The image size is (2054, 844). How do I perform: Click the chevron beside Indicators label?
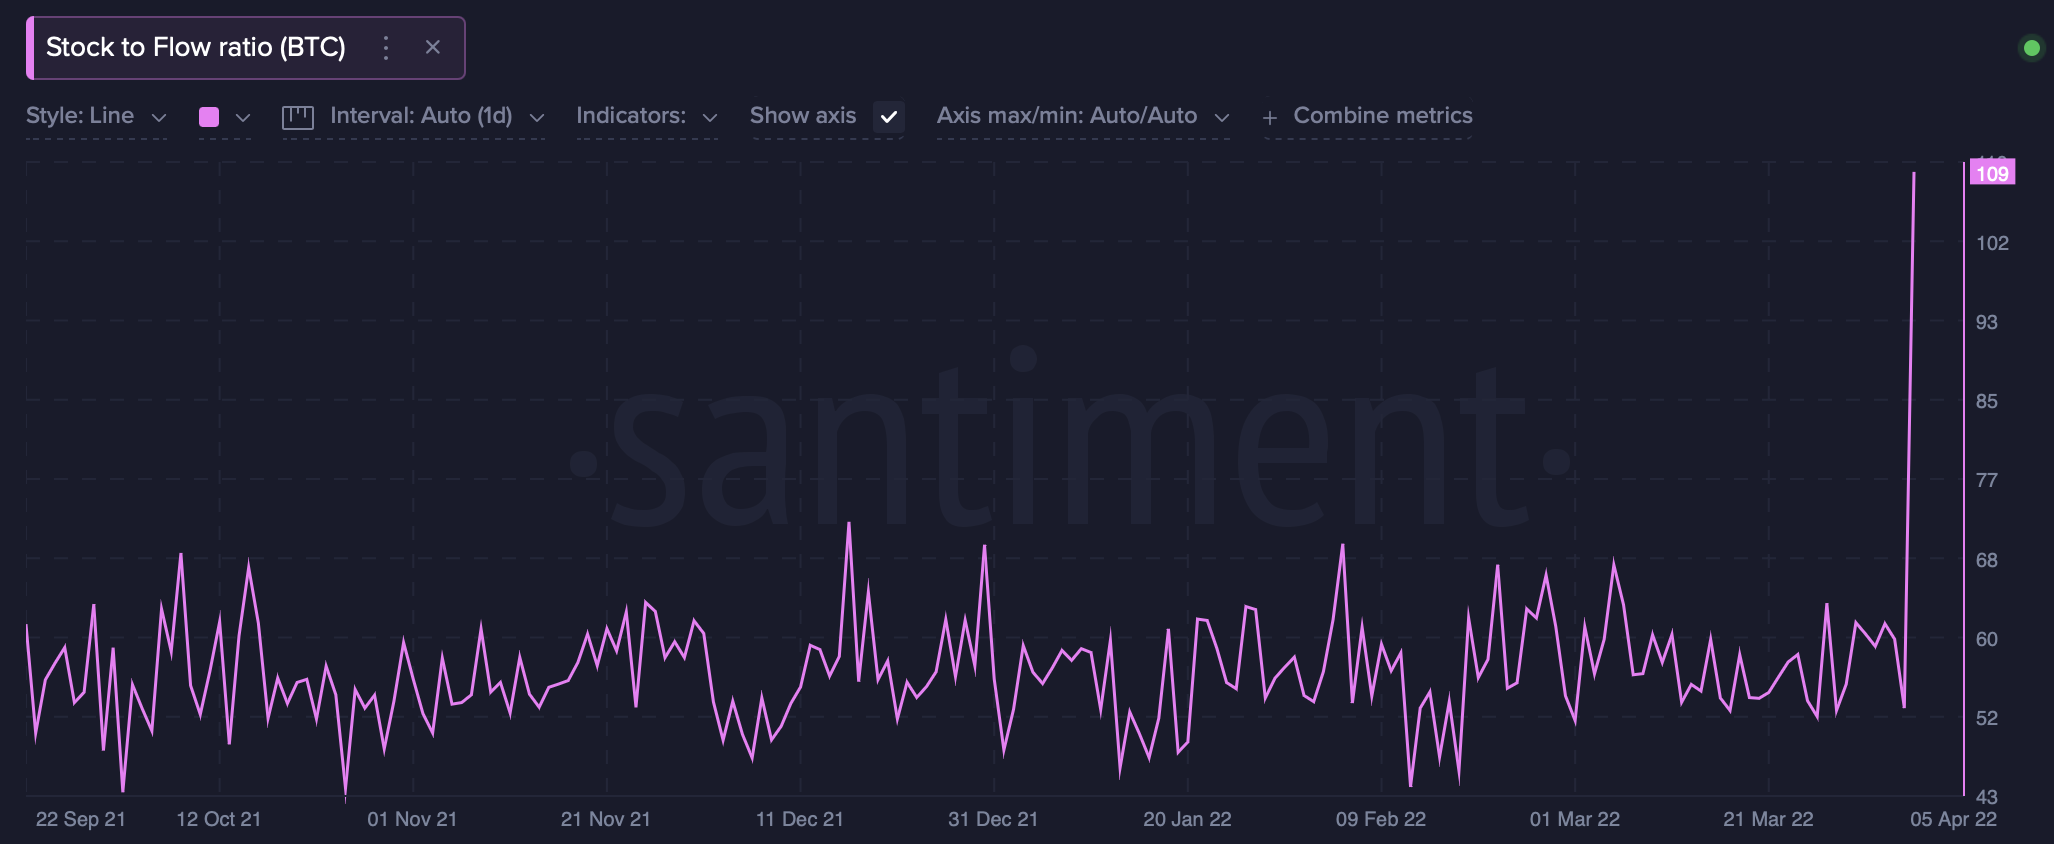point(710,118)
